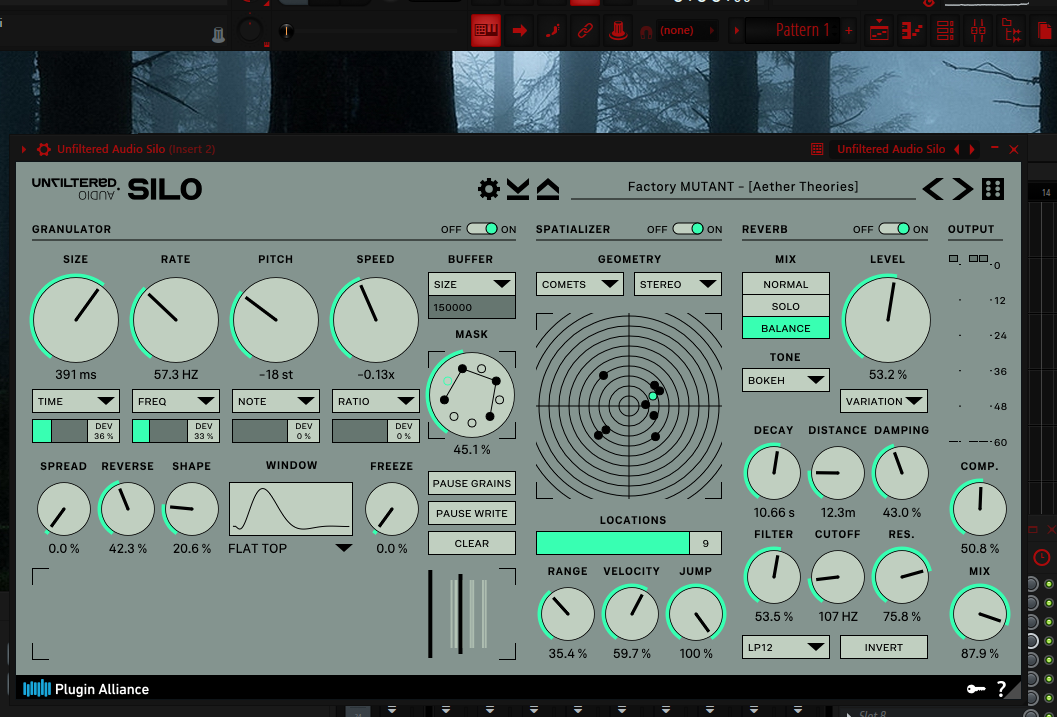
Task: Select NORMAL reverb mix mode
Action: click(x=786, y=284)
